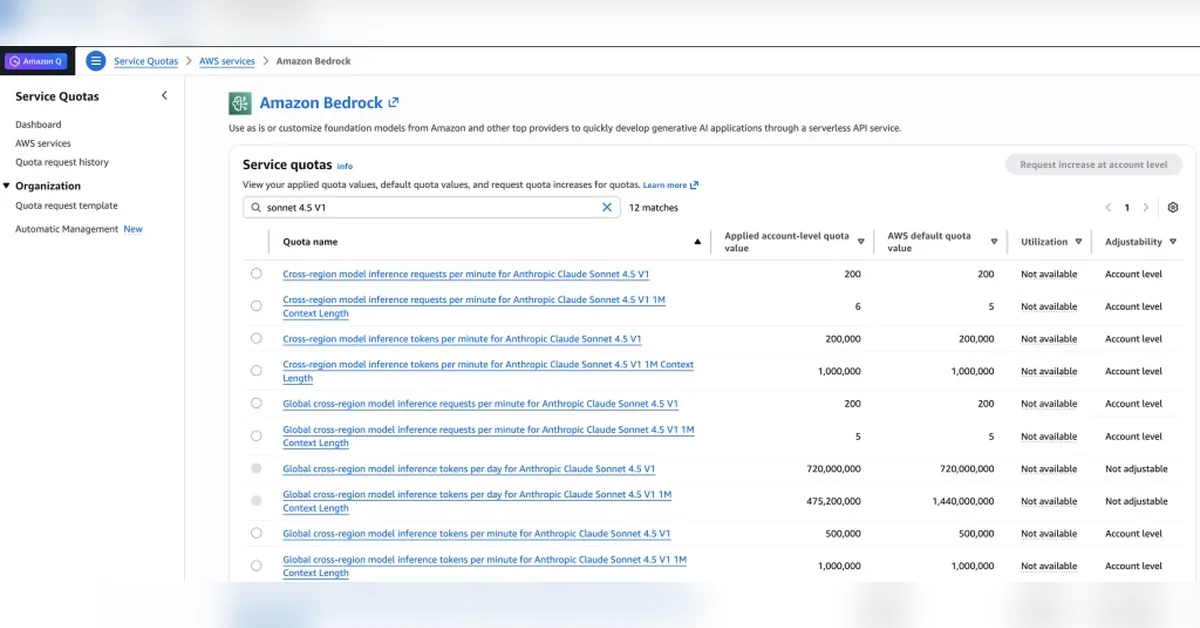The height and width of the screenshot is (628, 1200).
Task: Open table preferences gear icon
Action: (1173, 208)
